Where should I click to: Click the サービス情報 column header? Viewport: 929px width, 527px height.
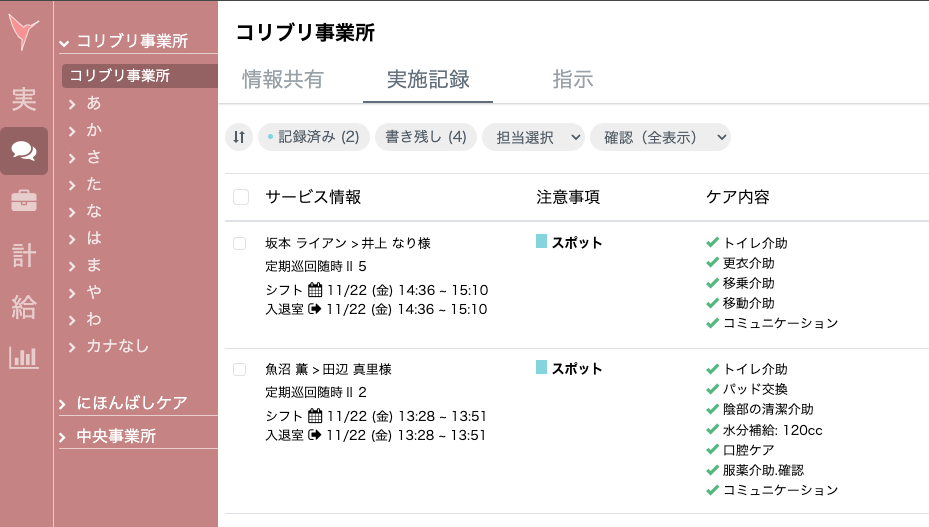click(313, 197)
